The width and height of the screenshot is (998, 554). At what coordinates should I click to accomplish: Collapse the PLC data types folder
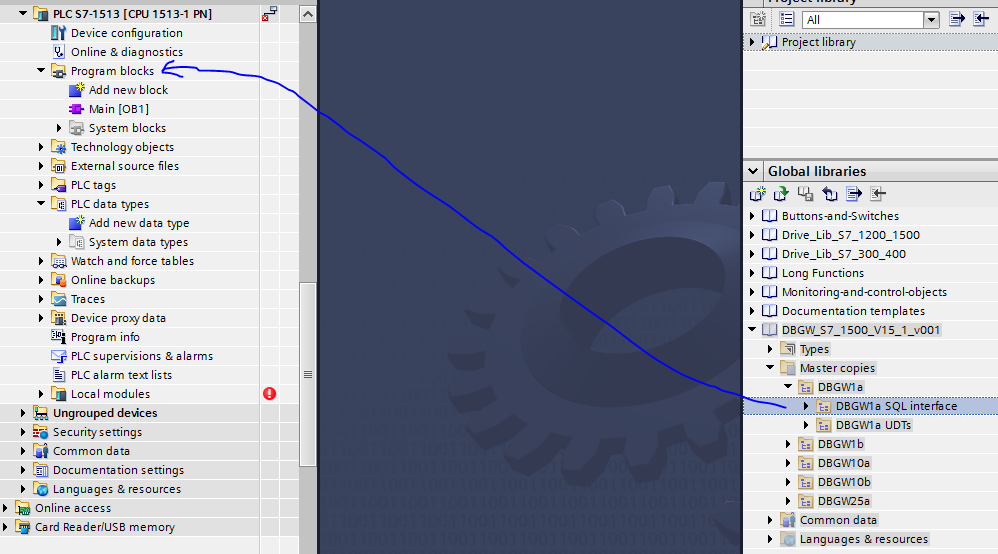pyautogui.click(x=41, y=204)
